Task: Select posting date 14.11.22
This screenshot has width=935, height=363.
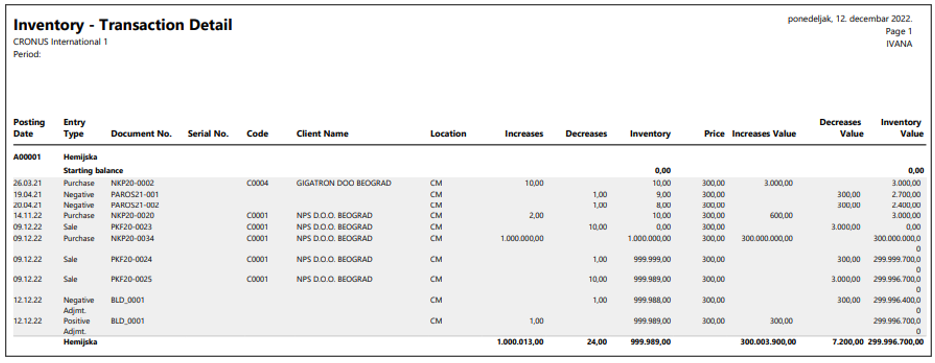Action: [27, 216]
